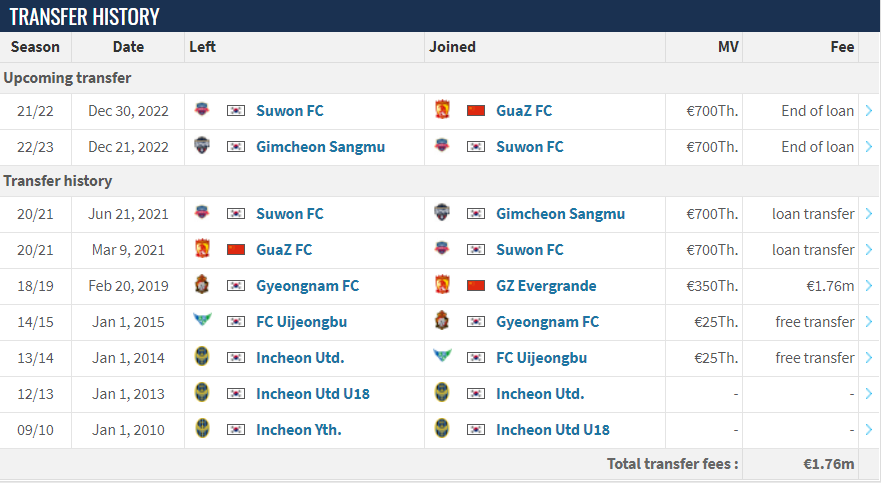This screenshot has height=483, width=881.
Task: Open details arrow for Mar 9, 2021 loan
Action: [x=869, y=250]
